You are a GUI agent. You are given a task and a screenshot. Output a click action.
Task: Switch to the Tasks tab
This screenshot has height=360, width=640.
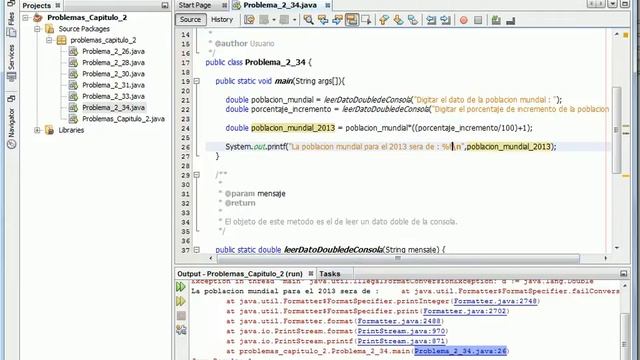coord(330,273)
